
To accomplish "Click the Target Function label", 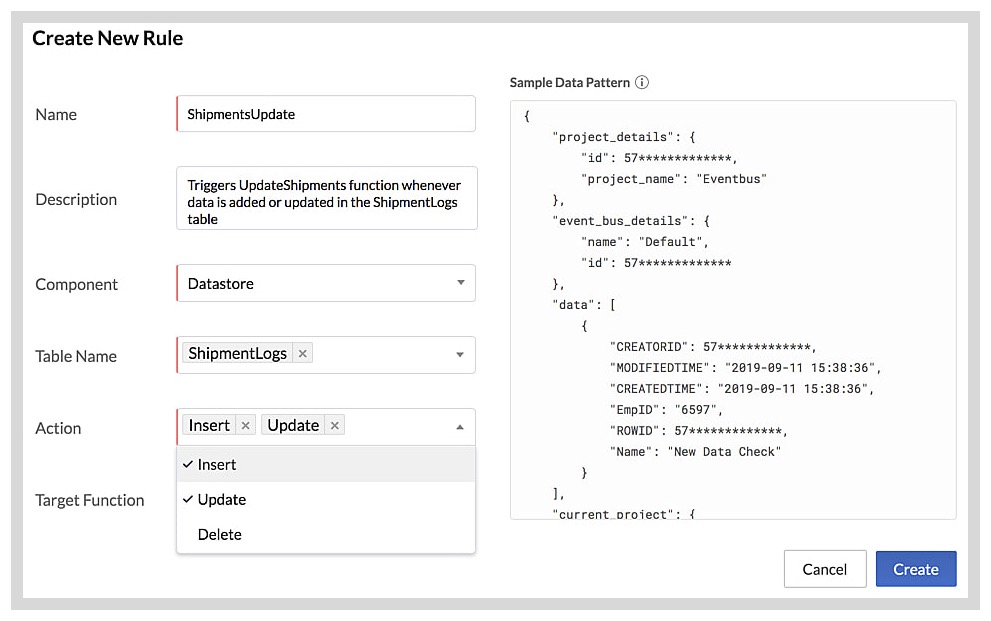I will (x=90, y=500).
